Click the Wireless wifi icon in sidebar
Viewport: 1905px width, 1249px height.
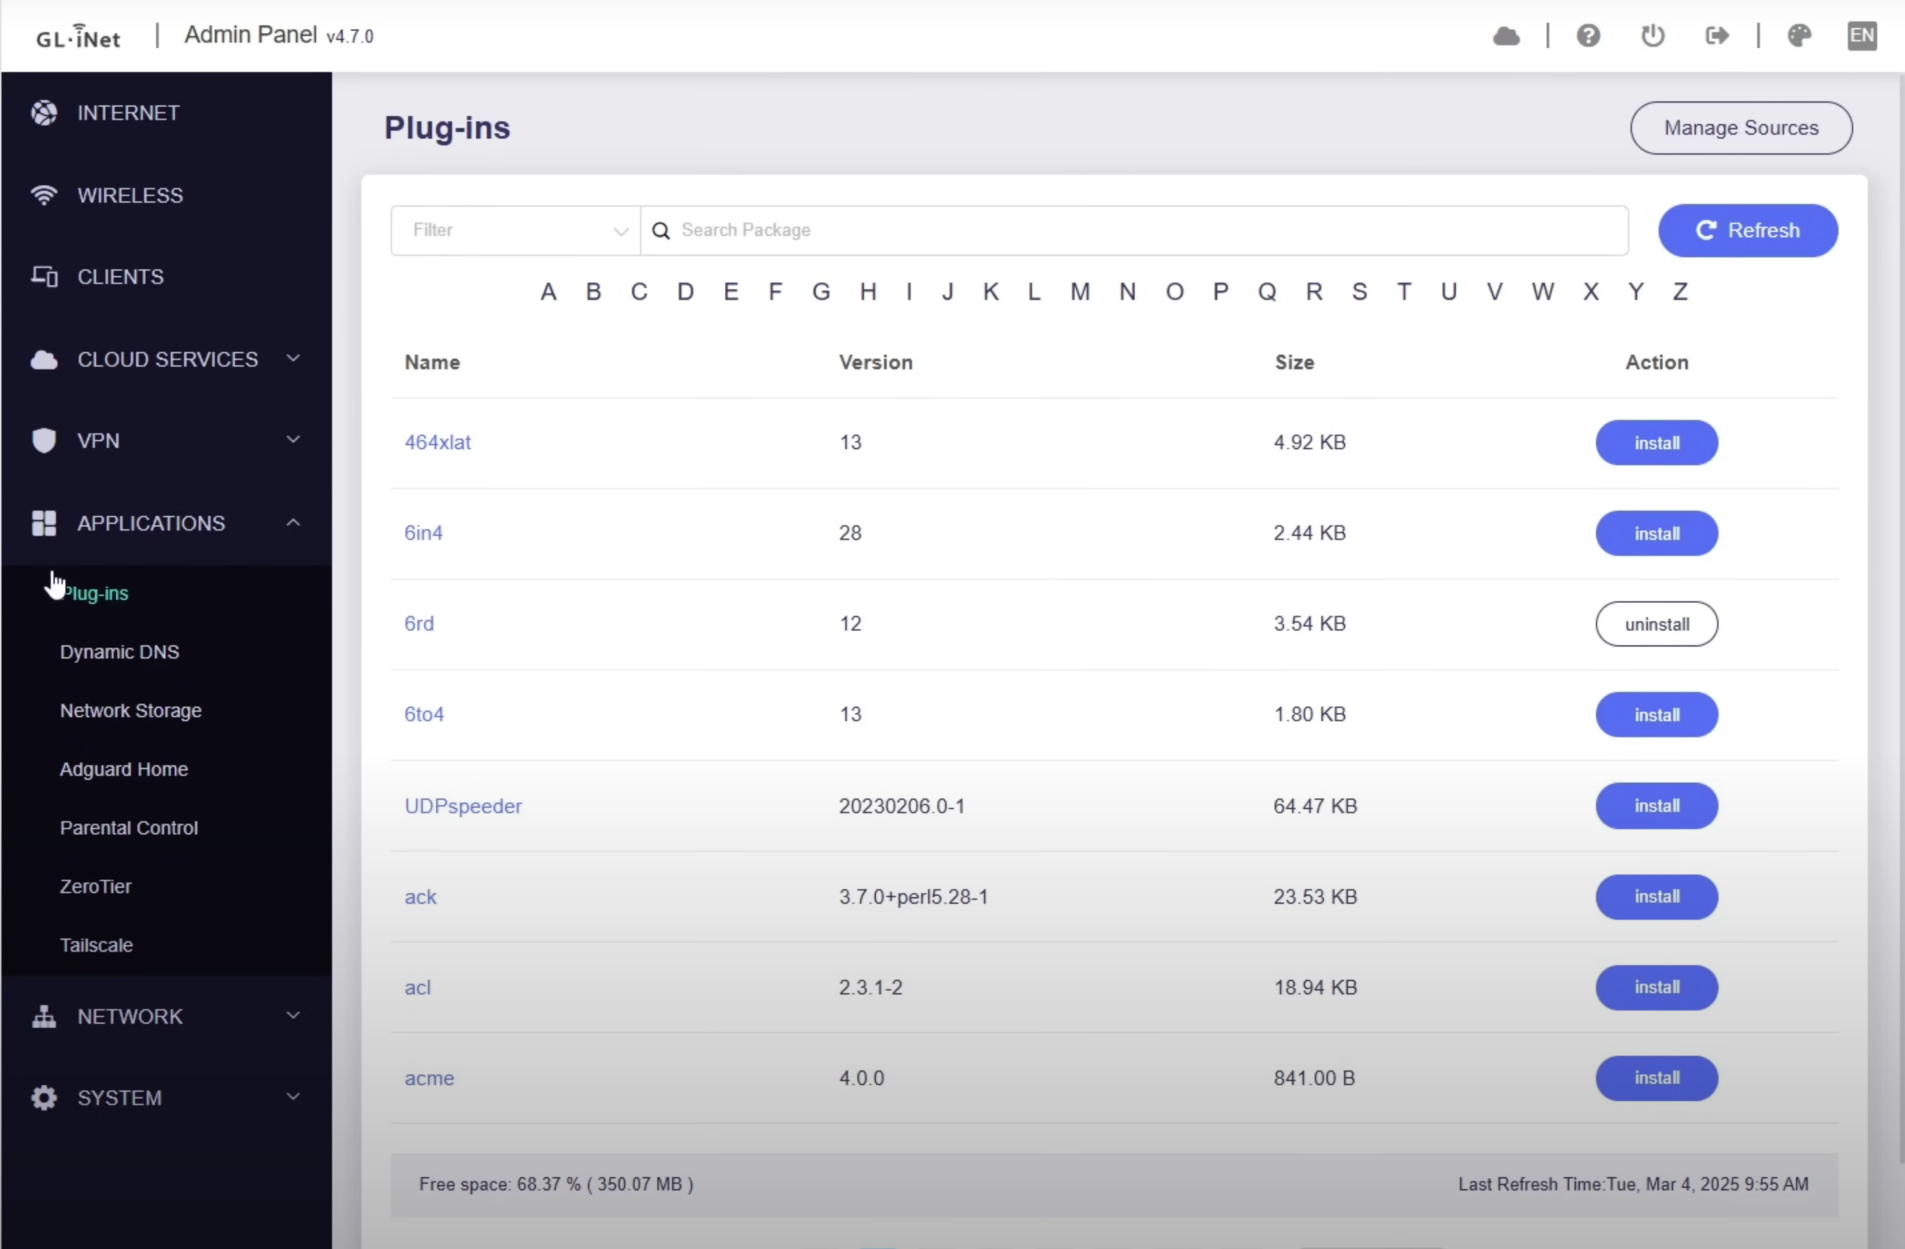pyautogui.click(x=44, y=195)
